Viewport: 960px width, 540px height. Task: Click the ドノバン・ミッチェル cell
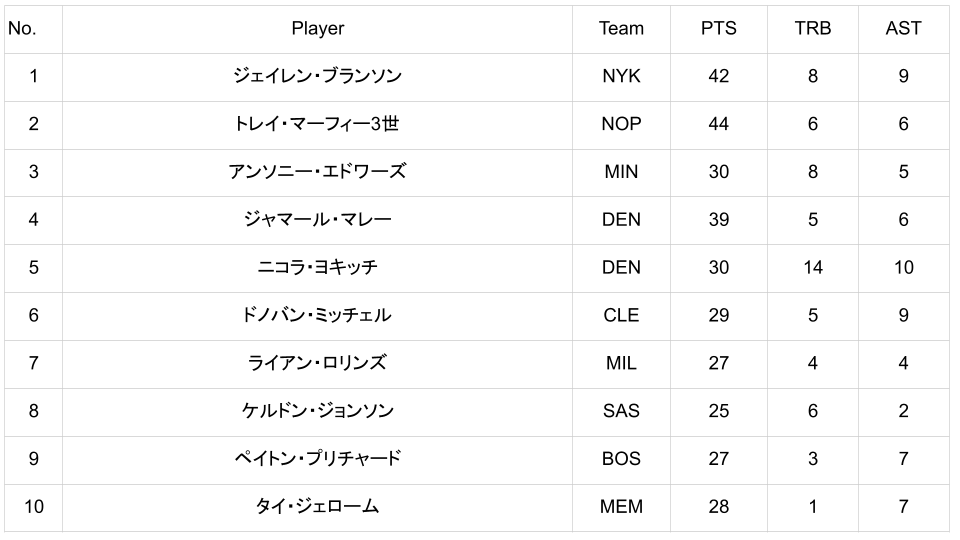coord(317,315)
